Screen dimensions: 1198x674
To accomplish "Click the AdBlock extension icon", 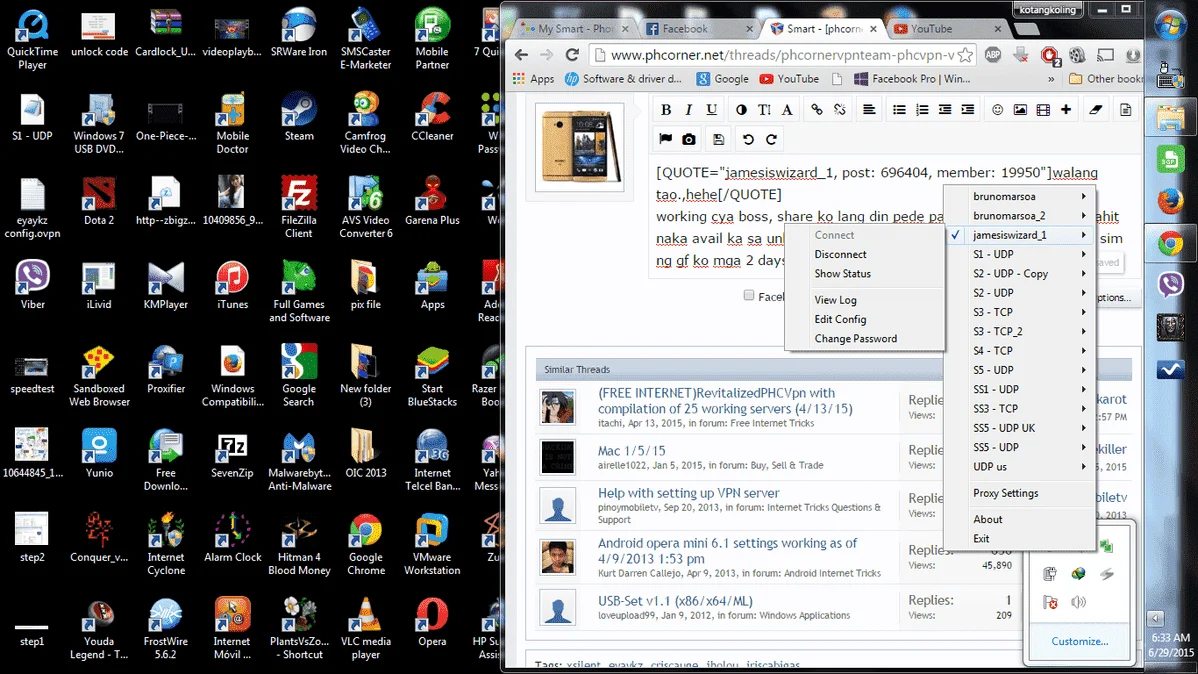I will 992,55.
